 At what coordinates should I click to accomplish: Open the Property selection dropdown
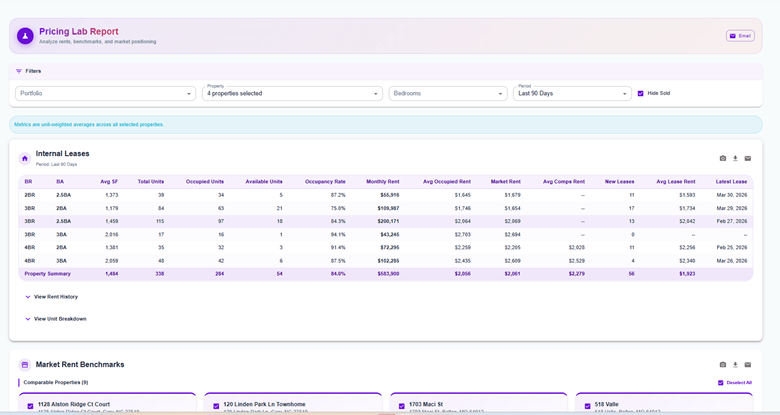click(293, 93)
